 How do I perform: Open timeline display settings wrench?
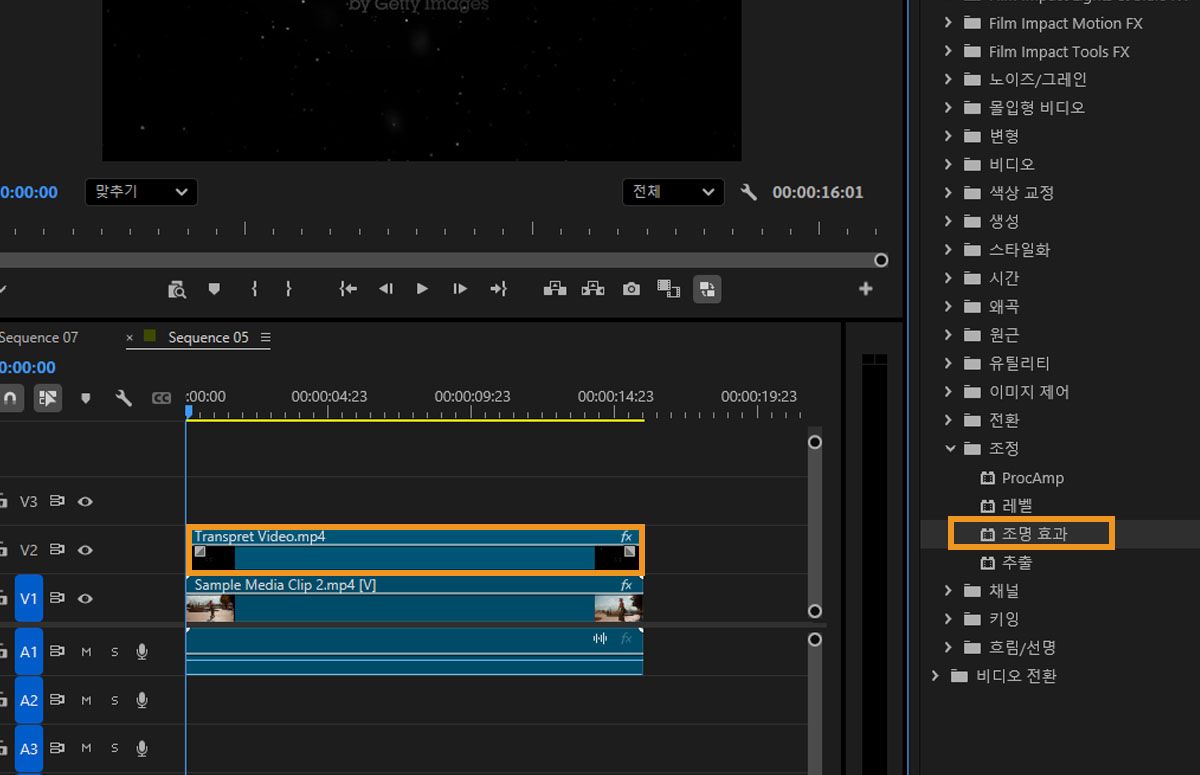click(124, 398)
